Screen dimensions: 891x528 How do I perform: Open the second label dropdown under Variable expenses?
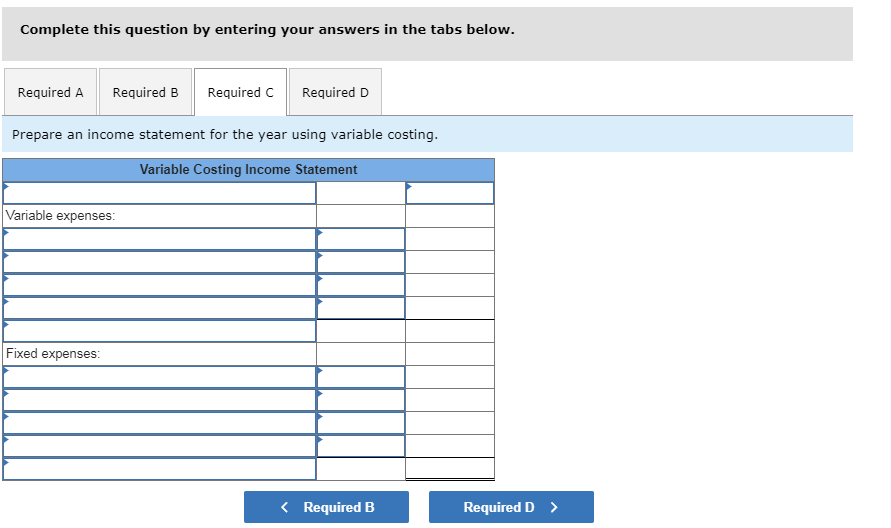coord(160,262)
